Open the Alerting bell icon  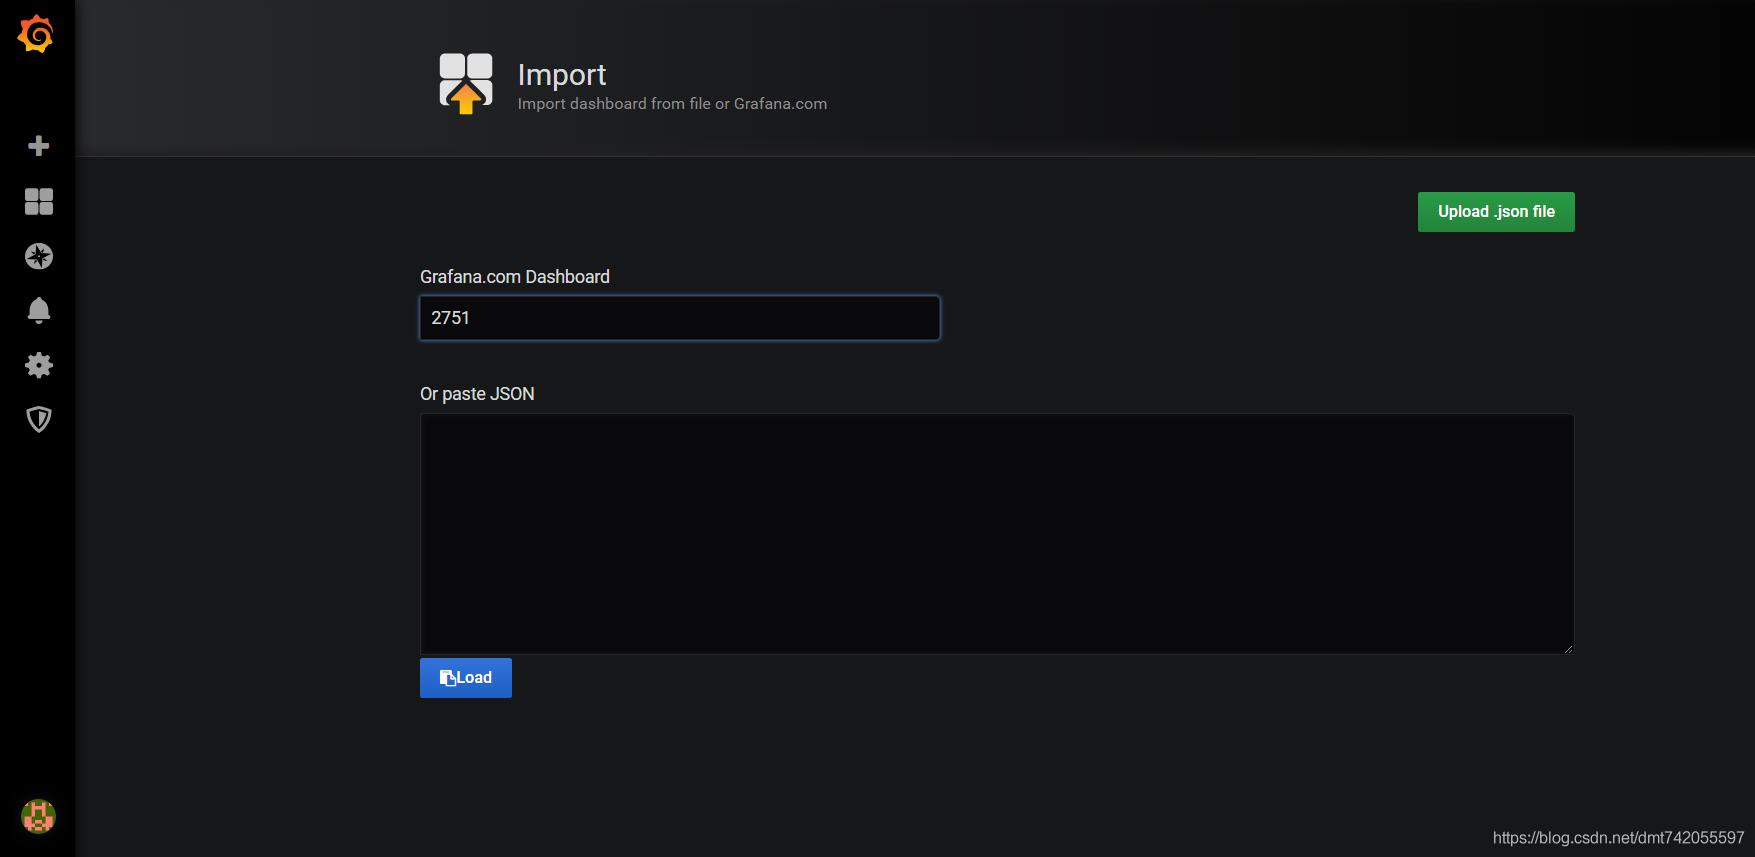click(x=38, y=310)
